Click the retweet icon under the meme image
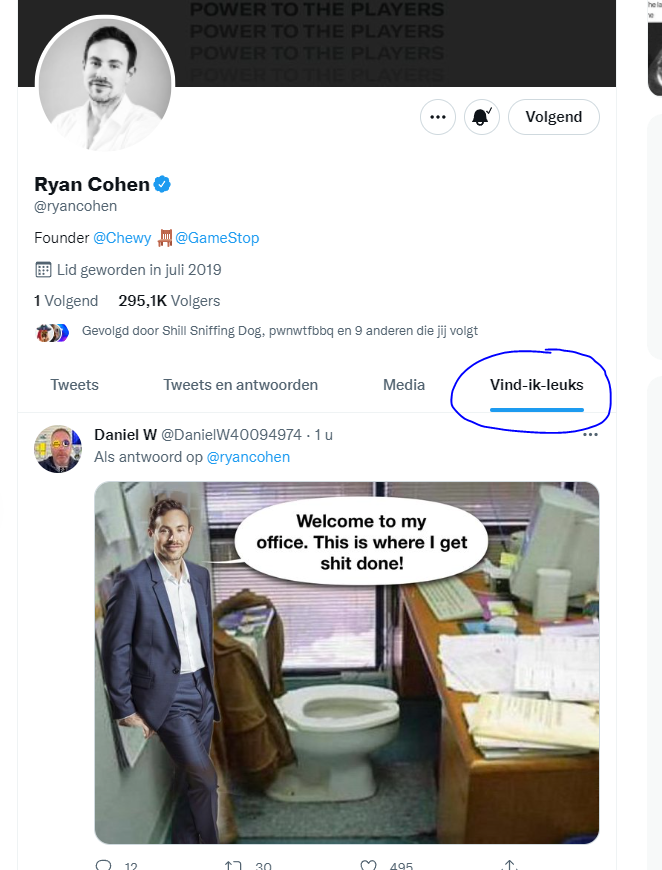The height and width of the screenshot is (870, 662). coord(232,863)
